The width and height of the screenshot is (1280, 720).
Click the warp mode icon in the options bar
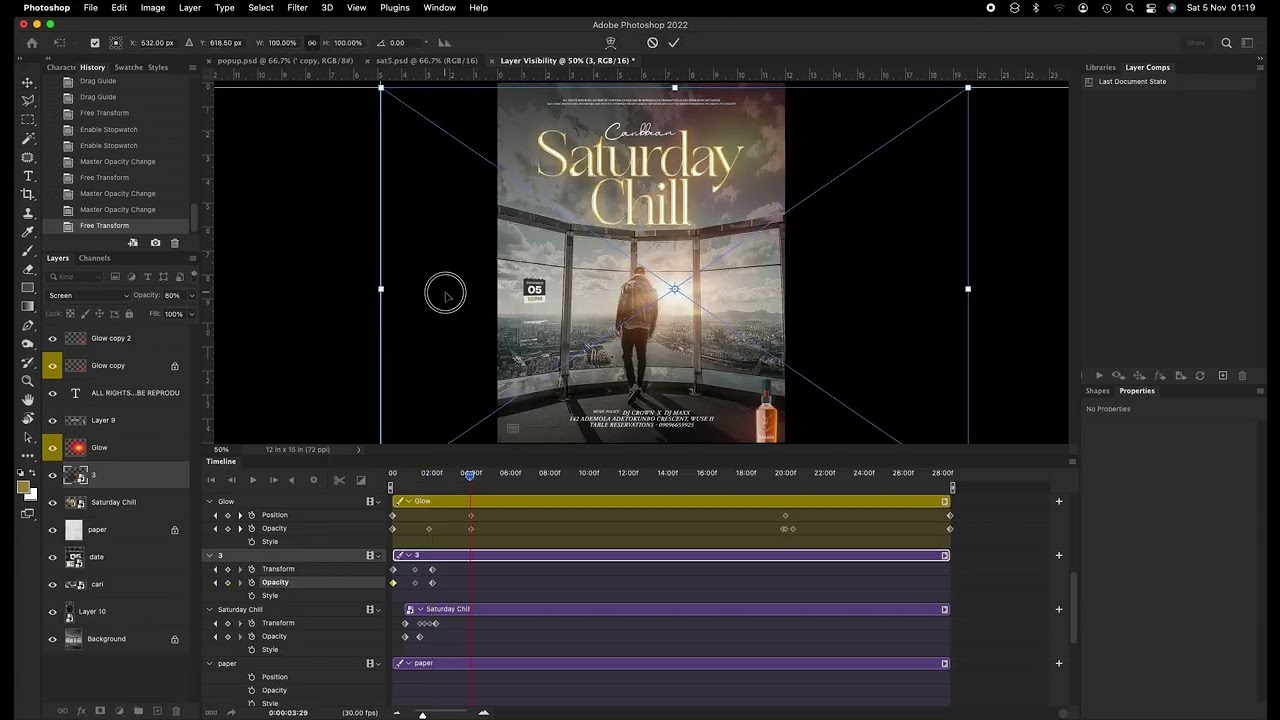[x=610, y=43]
